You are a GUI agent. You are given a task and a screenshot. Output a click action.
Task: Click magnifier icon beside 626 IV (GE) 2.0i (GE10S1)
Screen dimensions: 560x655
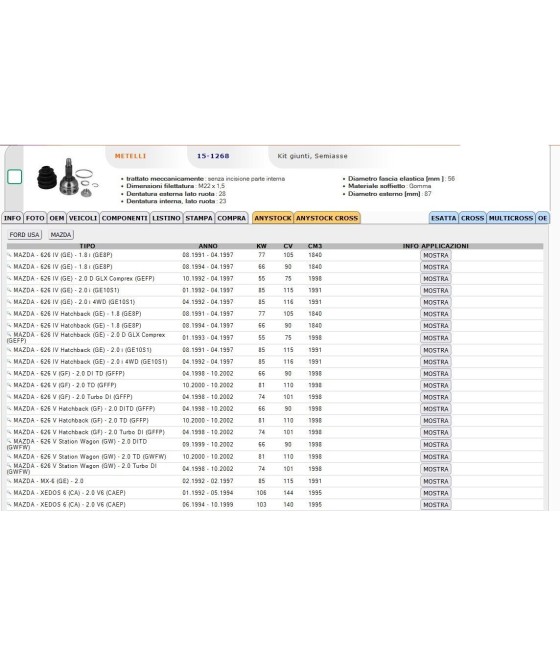point(9,289)
